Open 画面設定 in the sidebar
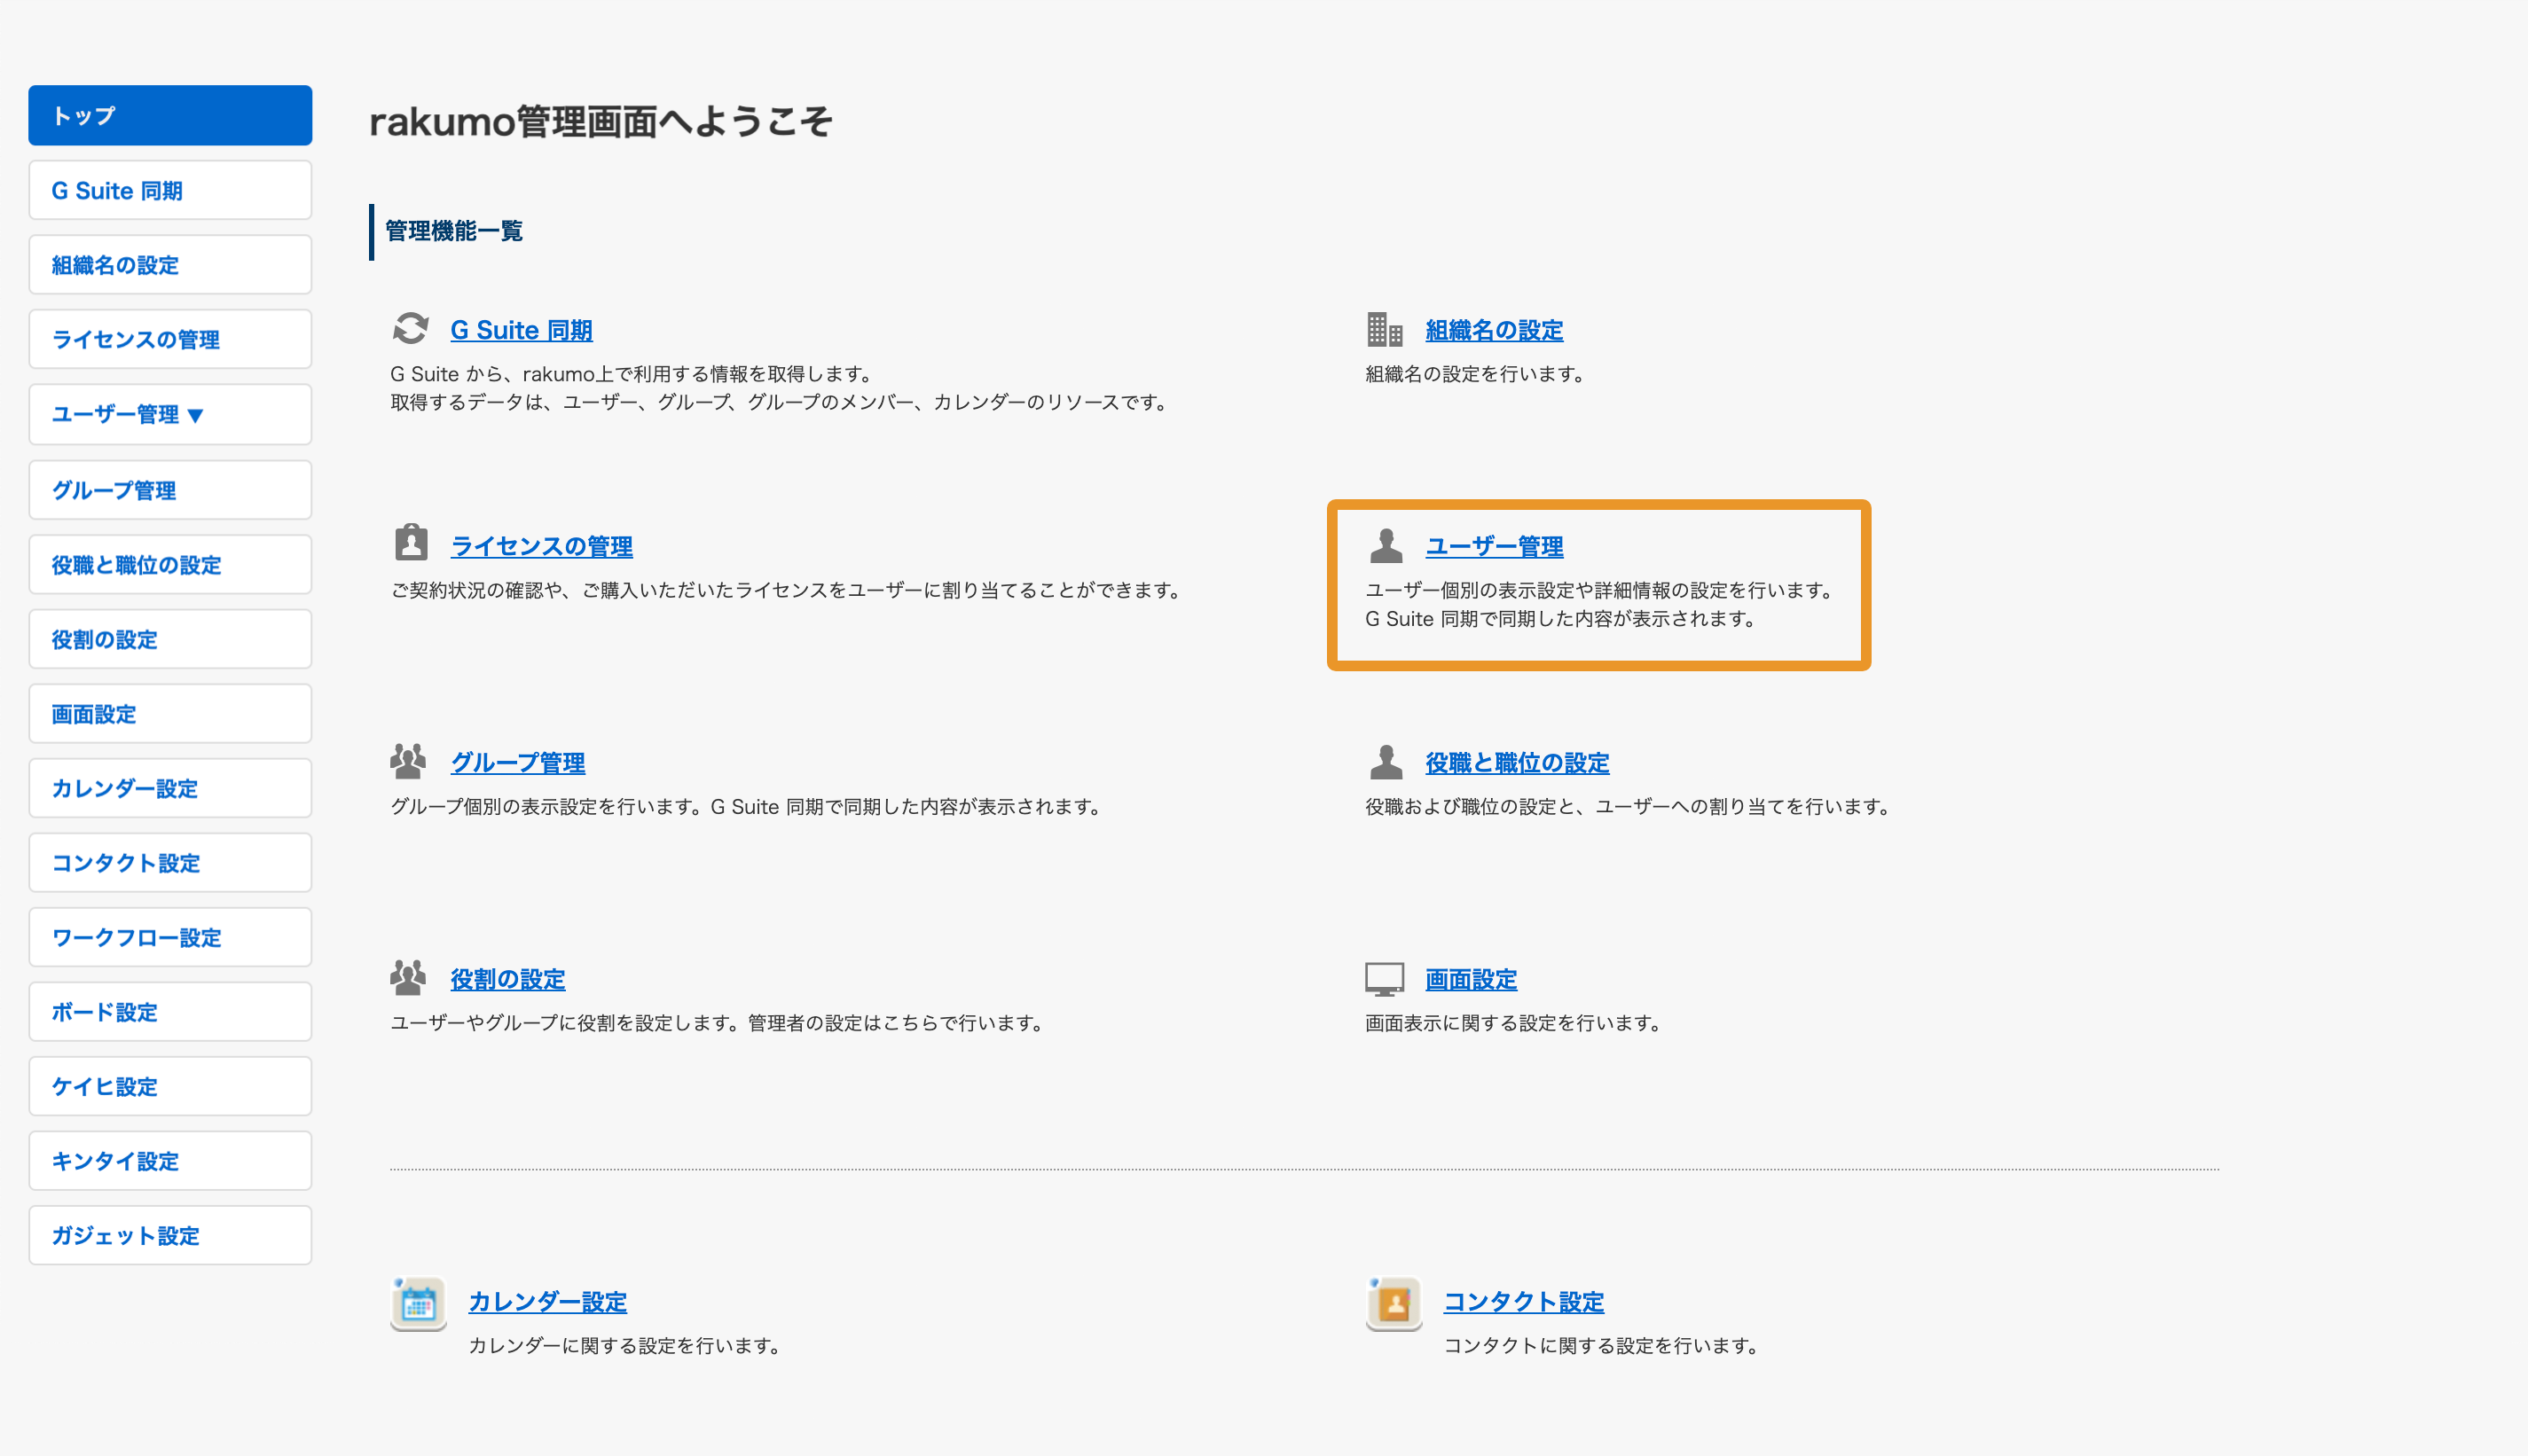The image size is (2528, 1456). (x=170, y=714)
